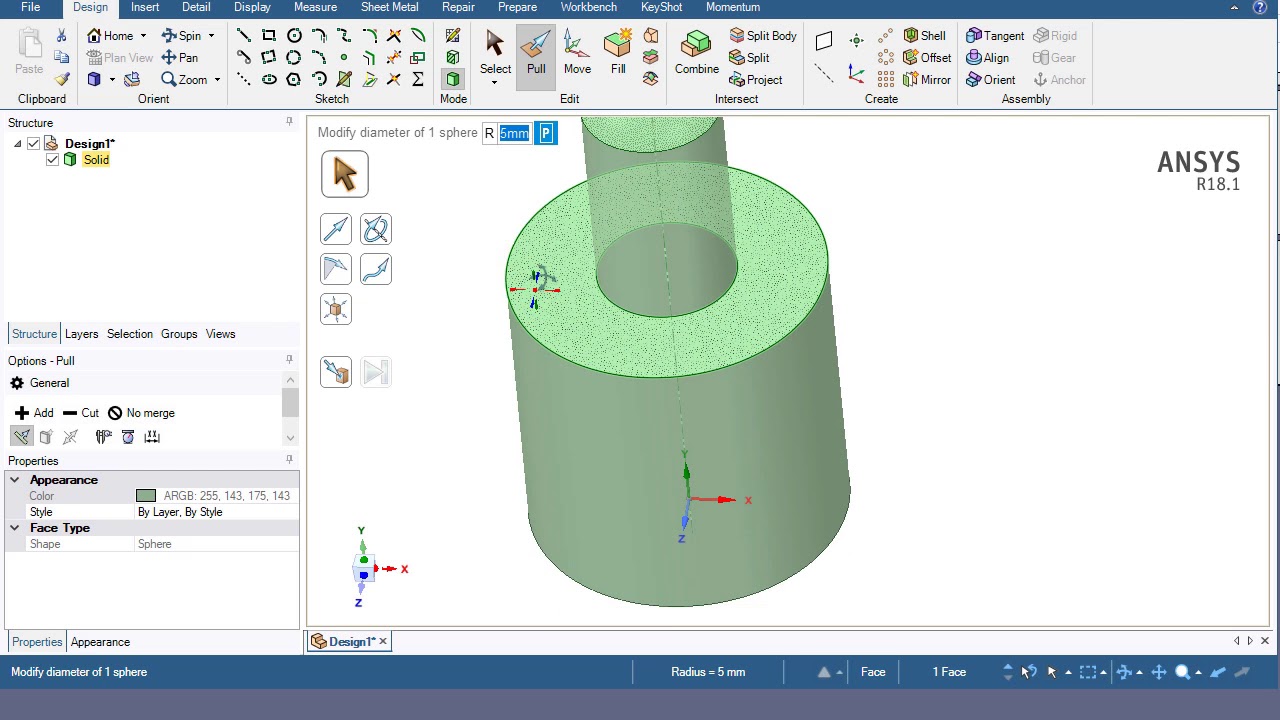Open the Zoom dropdown arrow

pos(217,80)
